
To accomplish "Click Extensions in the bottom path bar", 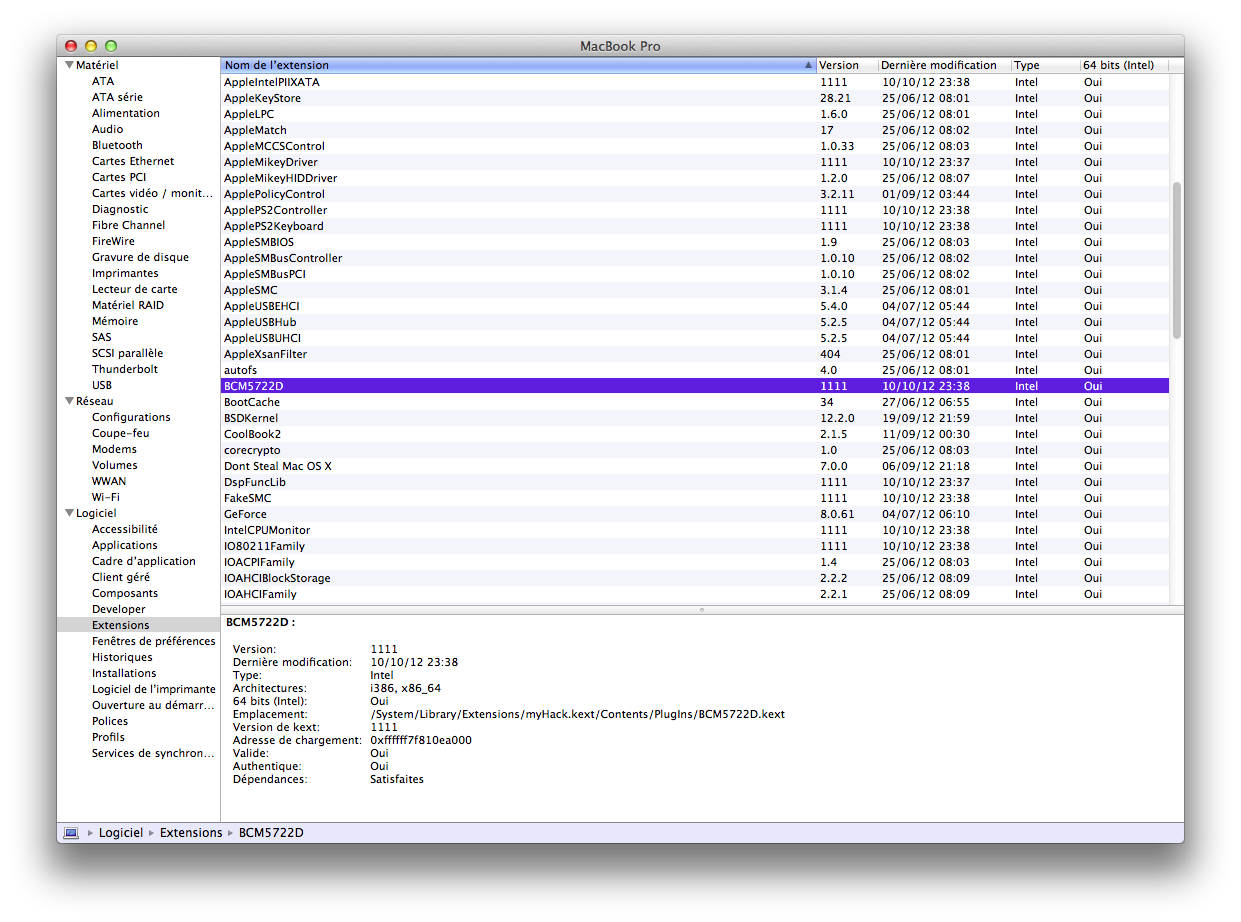I will coord(190,831).
